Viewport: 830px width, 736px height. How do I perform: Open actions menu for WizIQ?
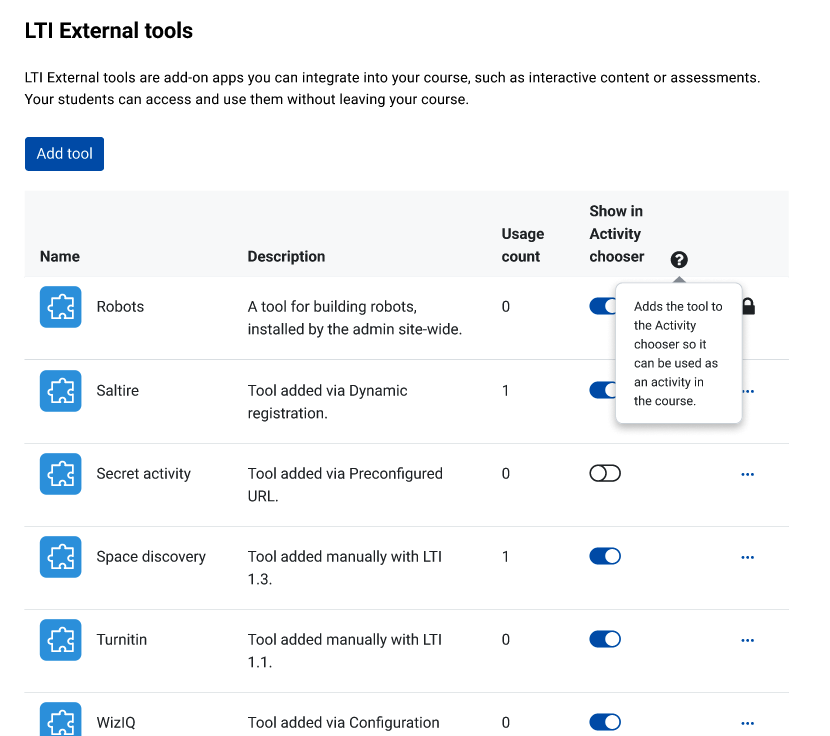pyautogui.click(x=747, y=723)
